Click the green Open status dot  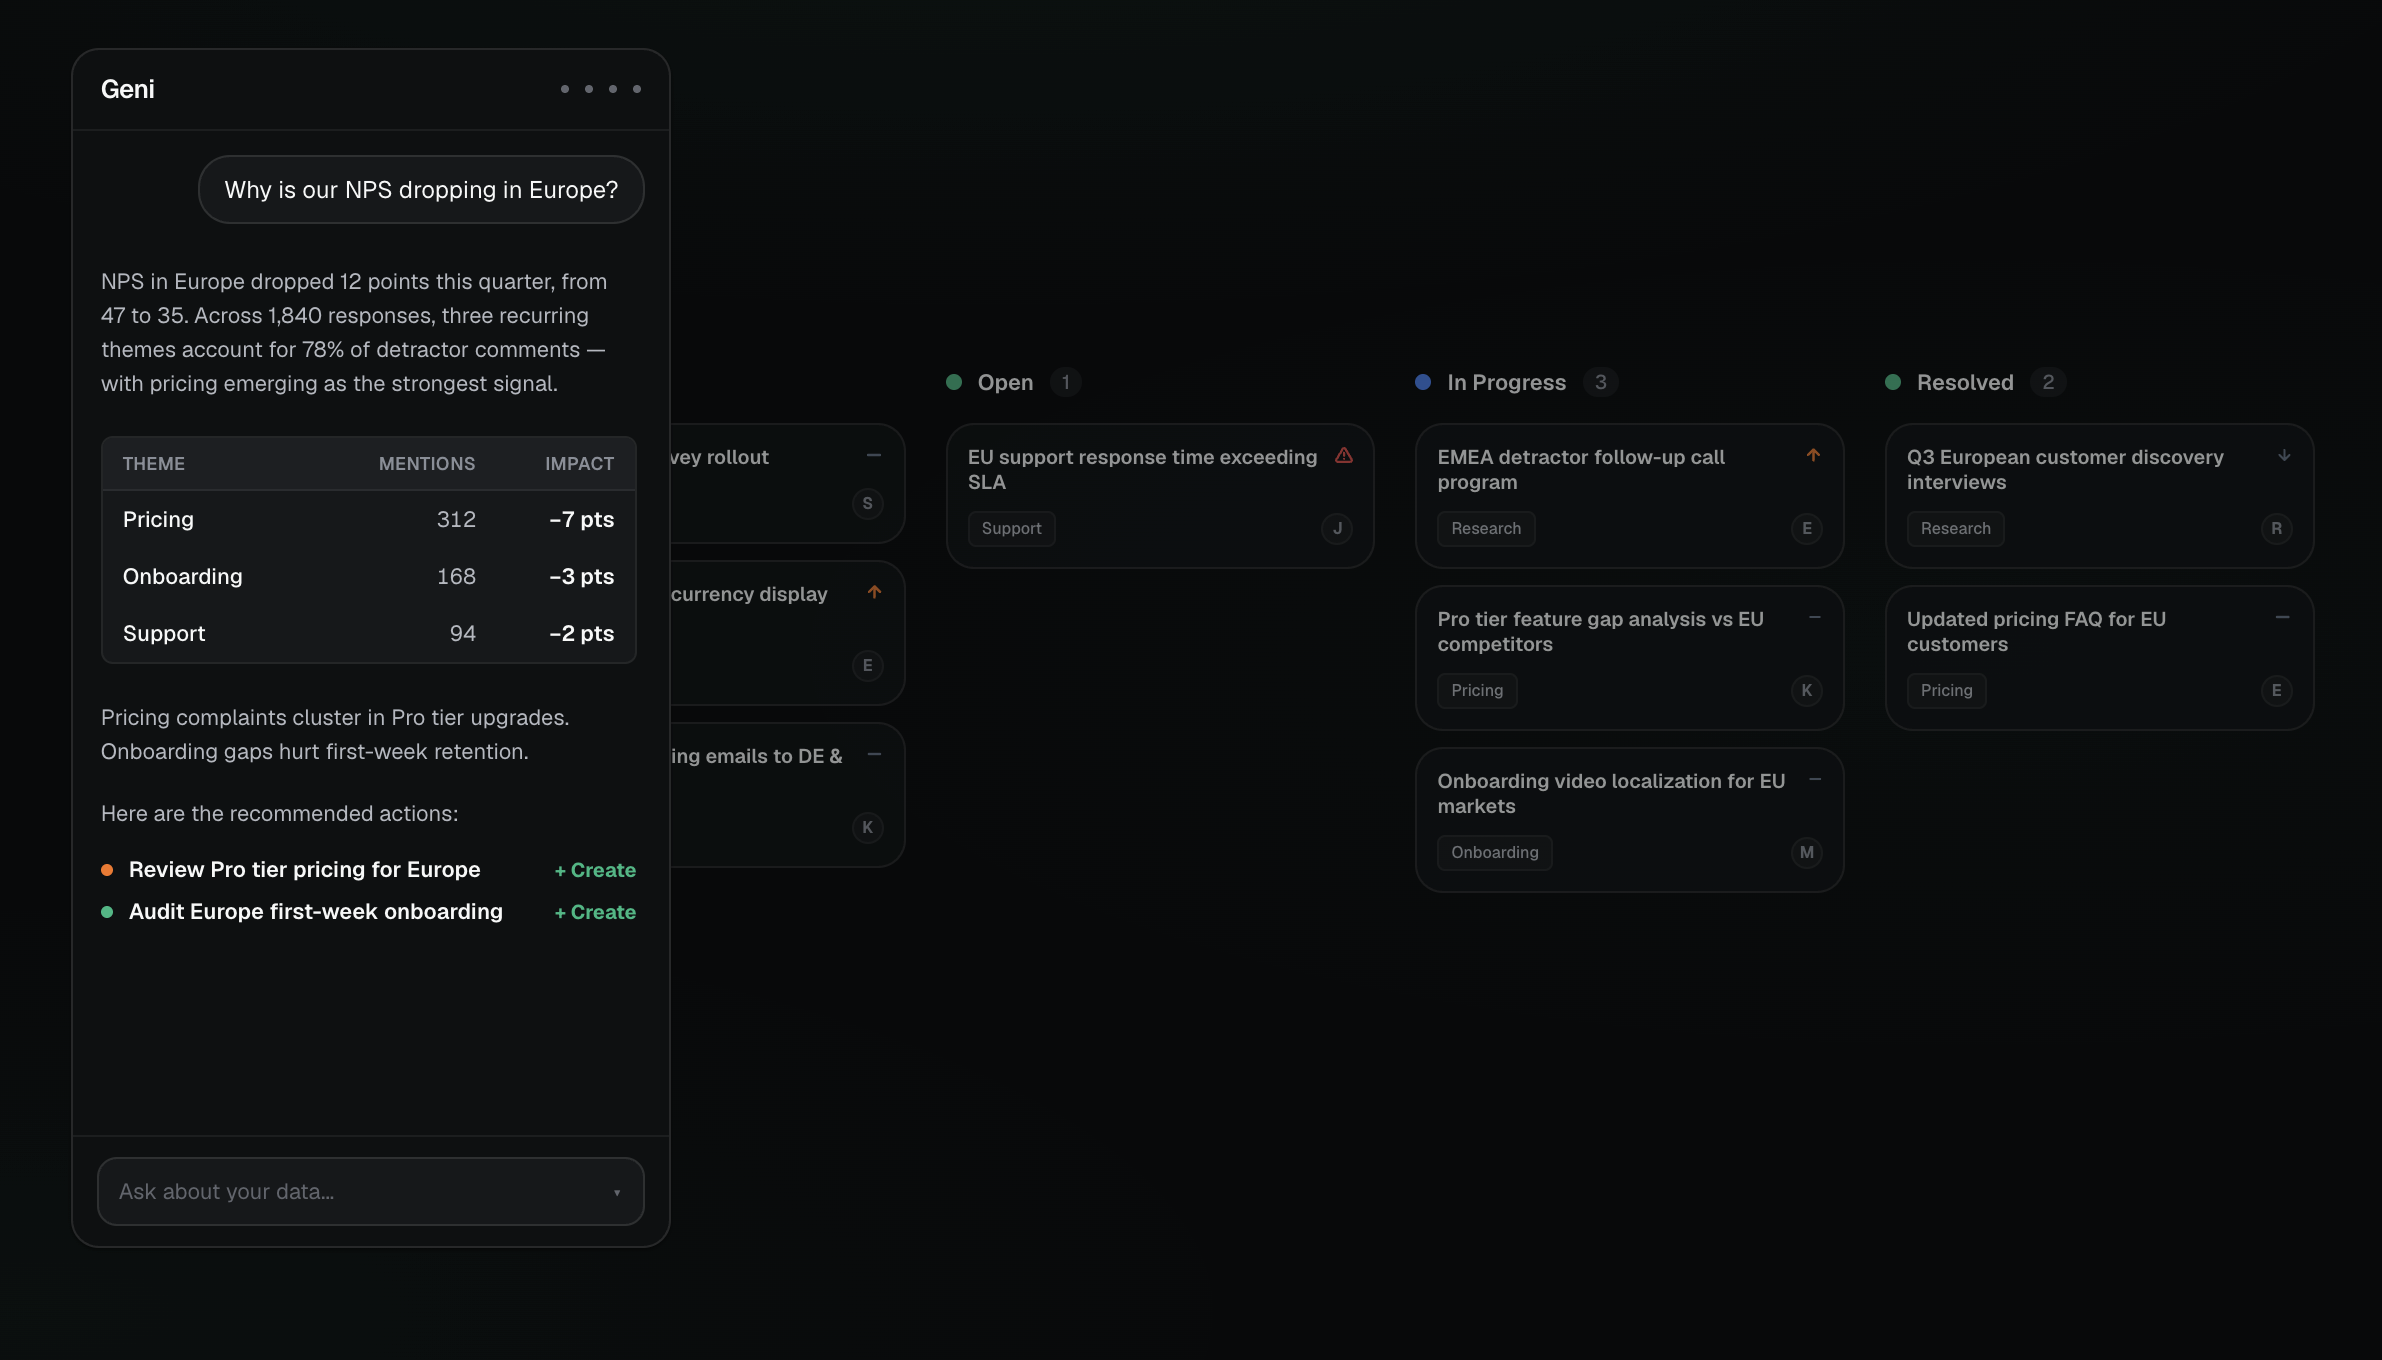954,383
